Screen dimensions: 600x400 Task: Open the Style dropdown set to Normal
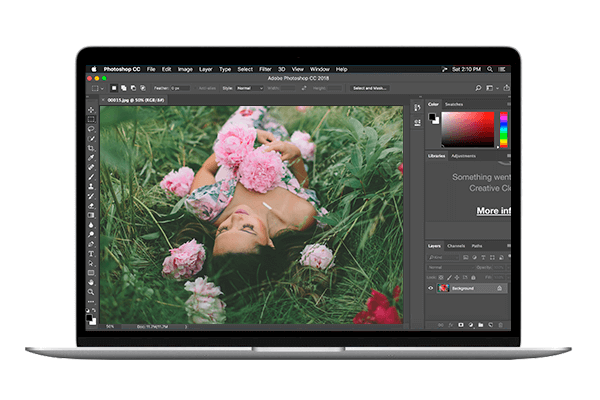coord(249,88)
